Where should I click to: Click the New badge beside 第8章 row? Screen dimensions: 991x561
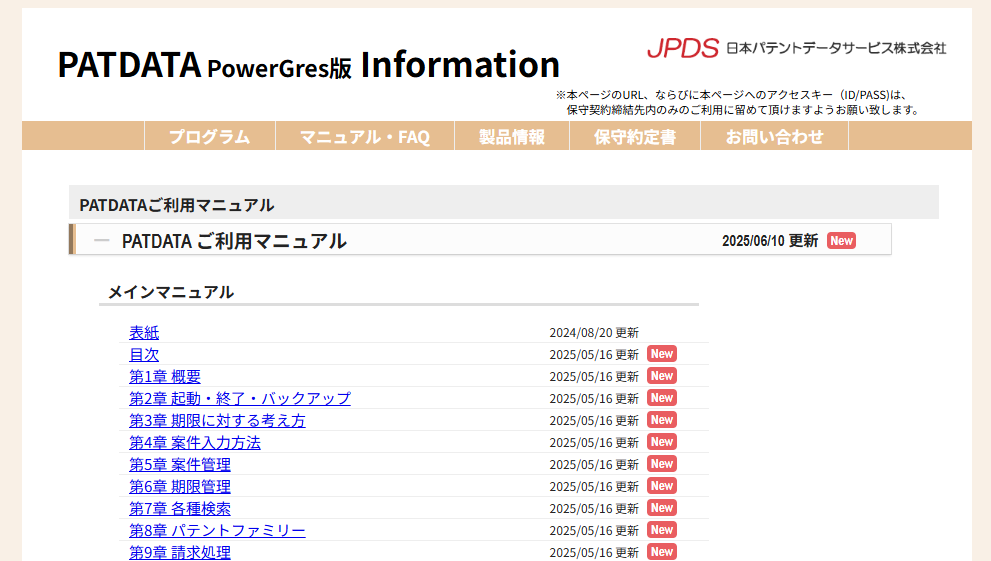click(662, 530)
